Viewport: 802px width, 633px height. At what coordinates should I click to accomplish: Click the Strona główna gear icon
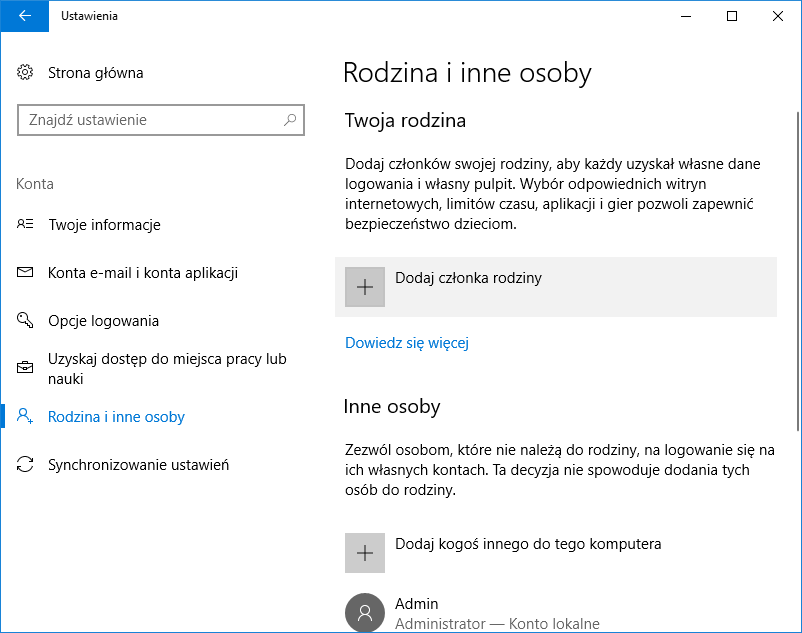[26, 73]
